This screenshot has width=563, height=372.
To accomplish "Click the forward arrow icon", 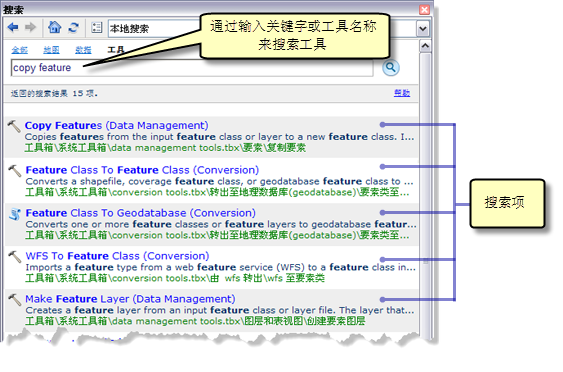I will click(30, 27).
